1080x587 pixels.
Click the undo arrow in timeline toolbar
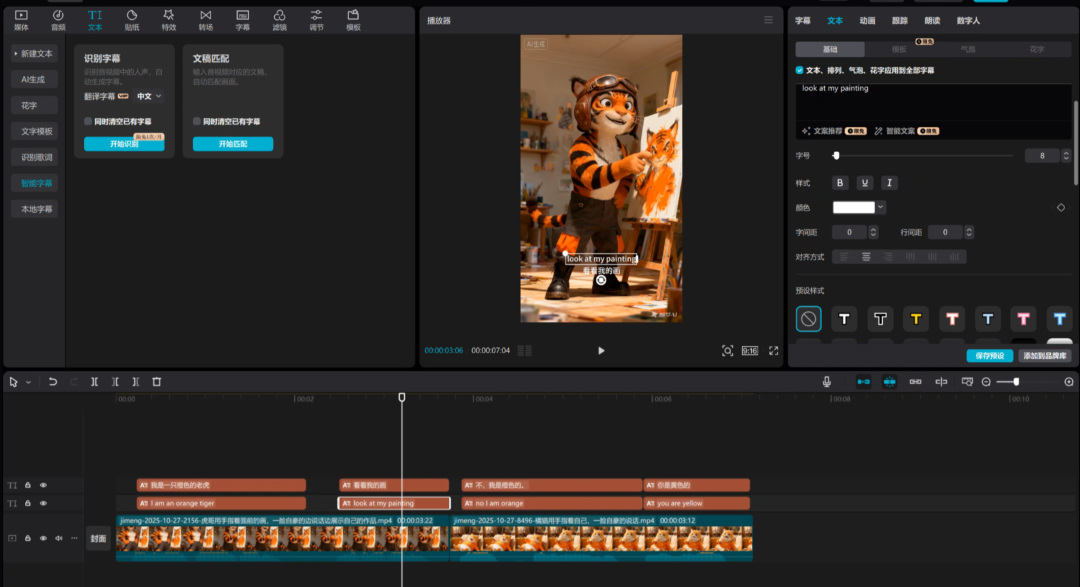click(52, 382)
